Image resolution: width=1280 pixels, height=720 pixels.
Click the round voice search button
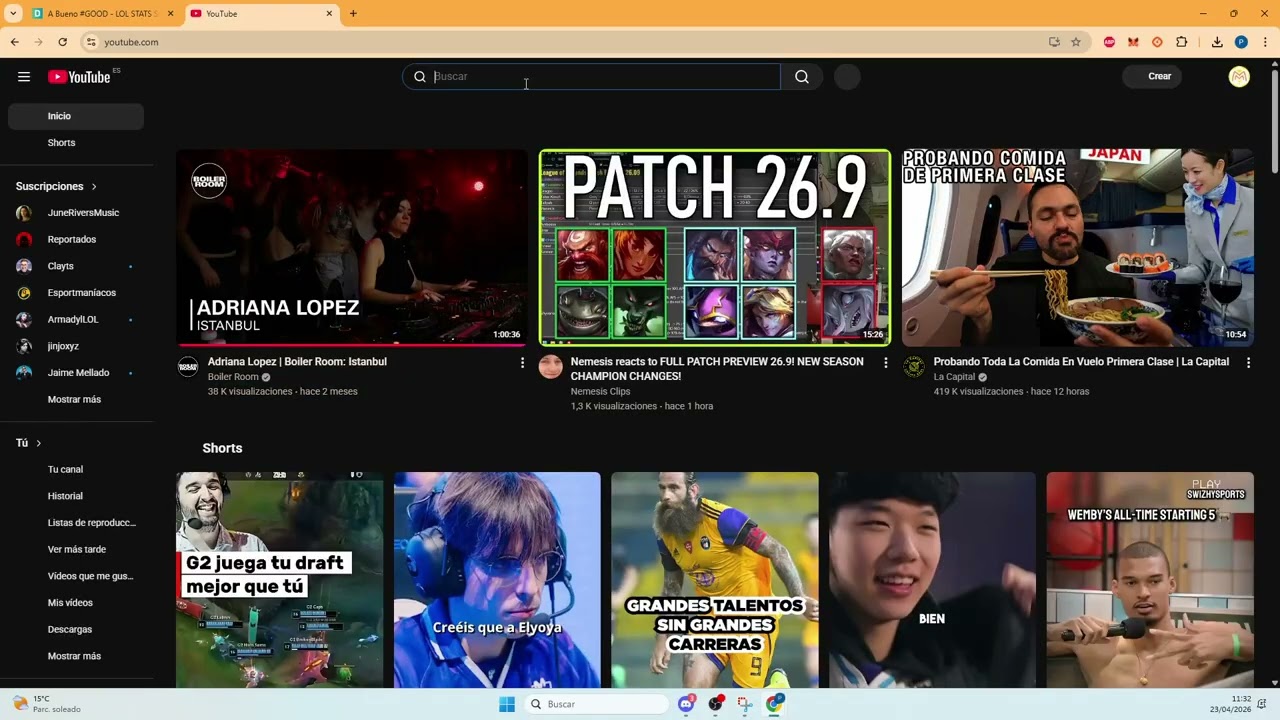tap(847, 77)
